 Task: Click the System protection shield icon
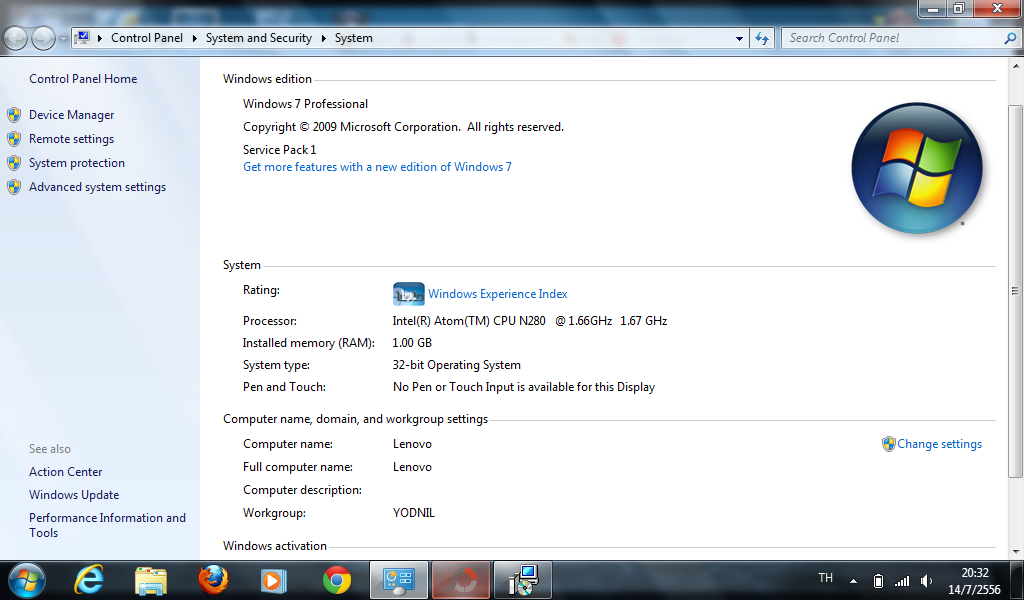coord(14,163)
